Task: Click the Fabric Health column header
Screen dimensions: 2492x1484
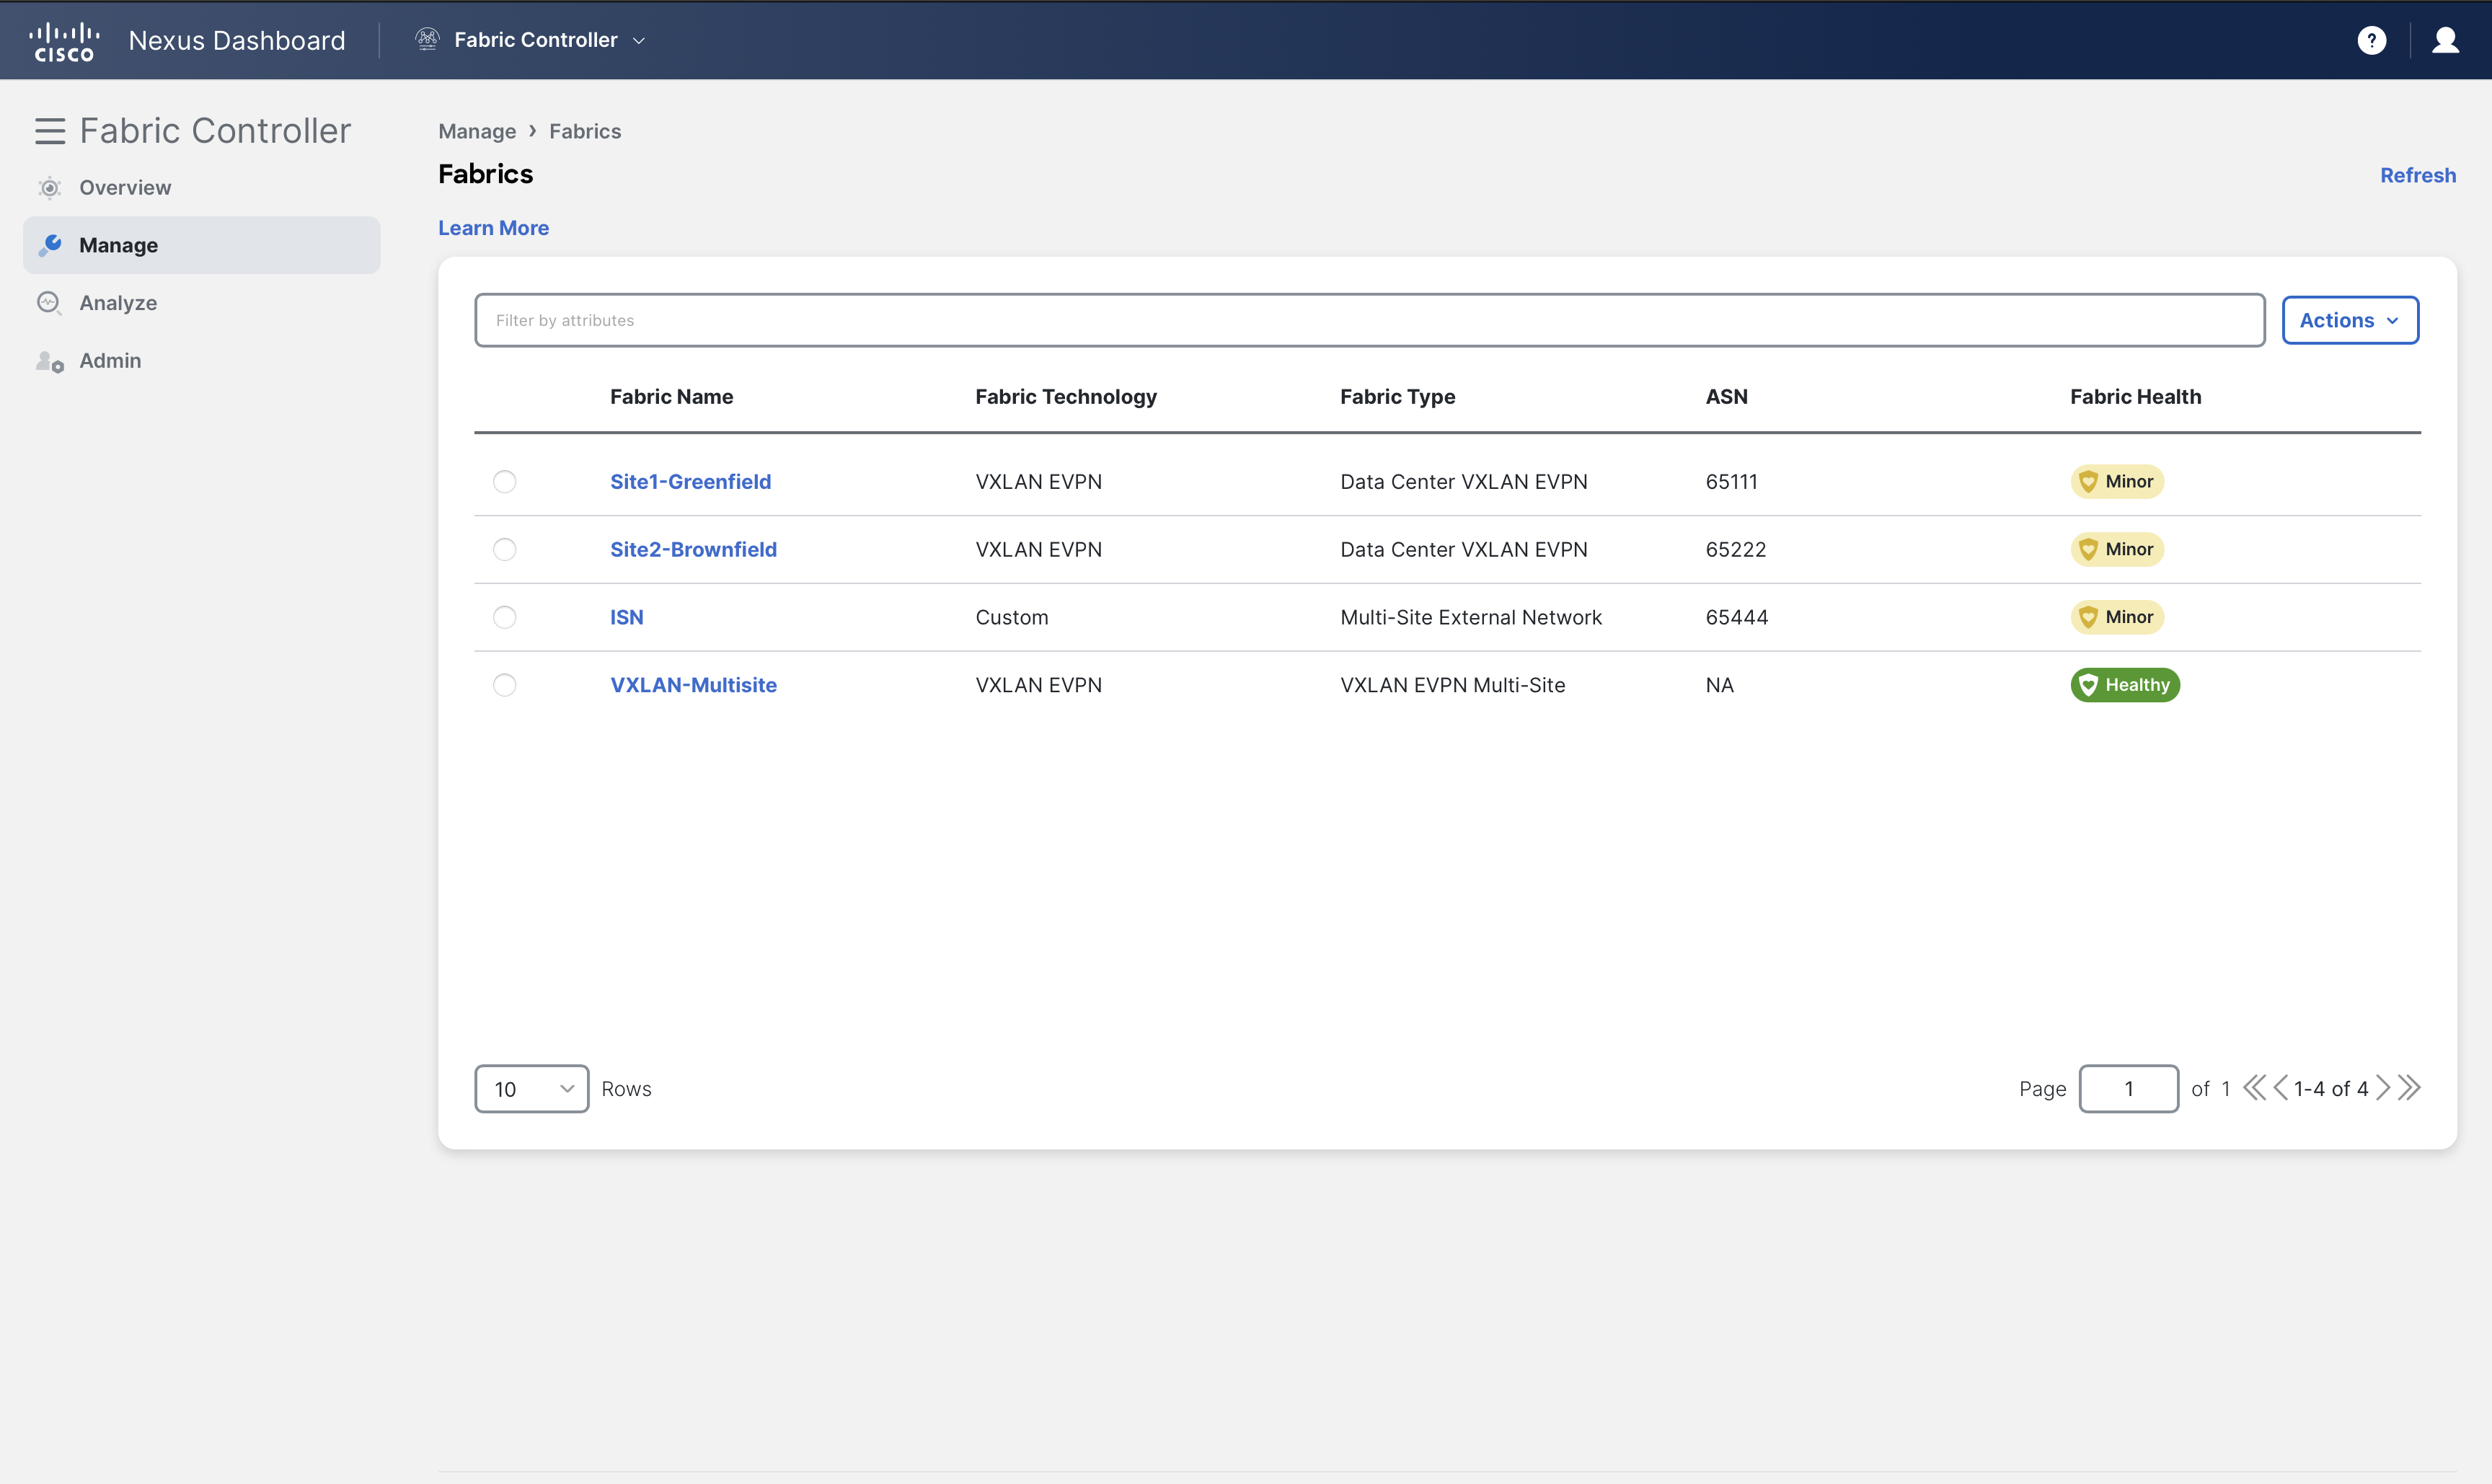Action: tap(2135, 397)
